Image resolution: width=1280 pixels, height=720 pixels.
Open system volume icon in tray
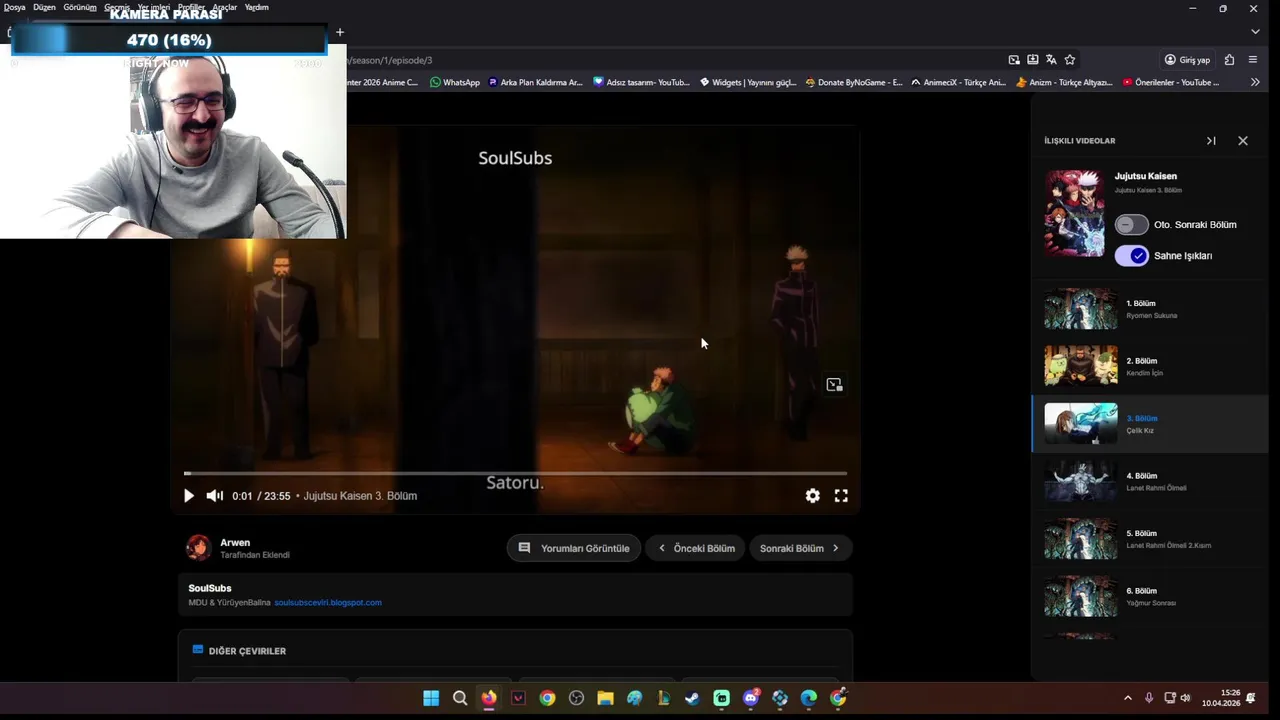(1186, 698)
